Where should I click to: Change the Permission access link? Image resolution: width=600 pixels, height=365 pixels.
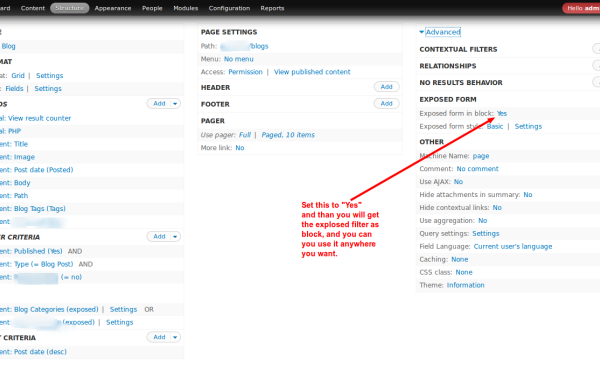[246, 72]
